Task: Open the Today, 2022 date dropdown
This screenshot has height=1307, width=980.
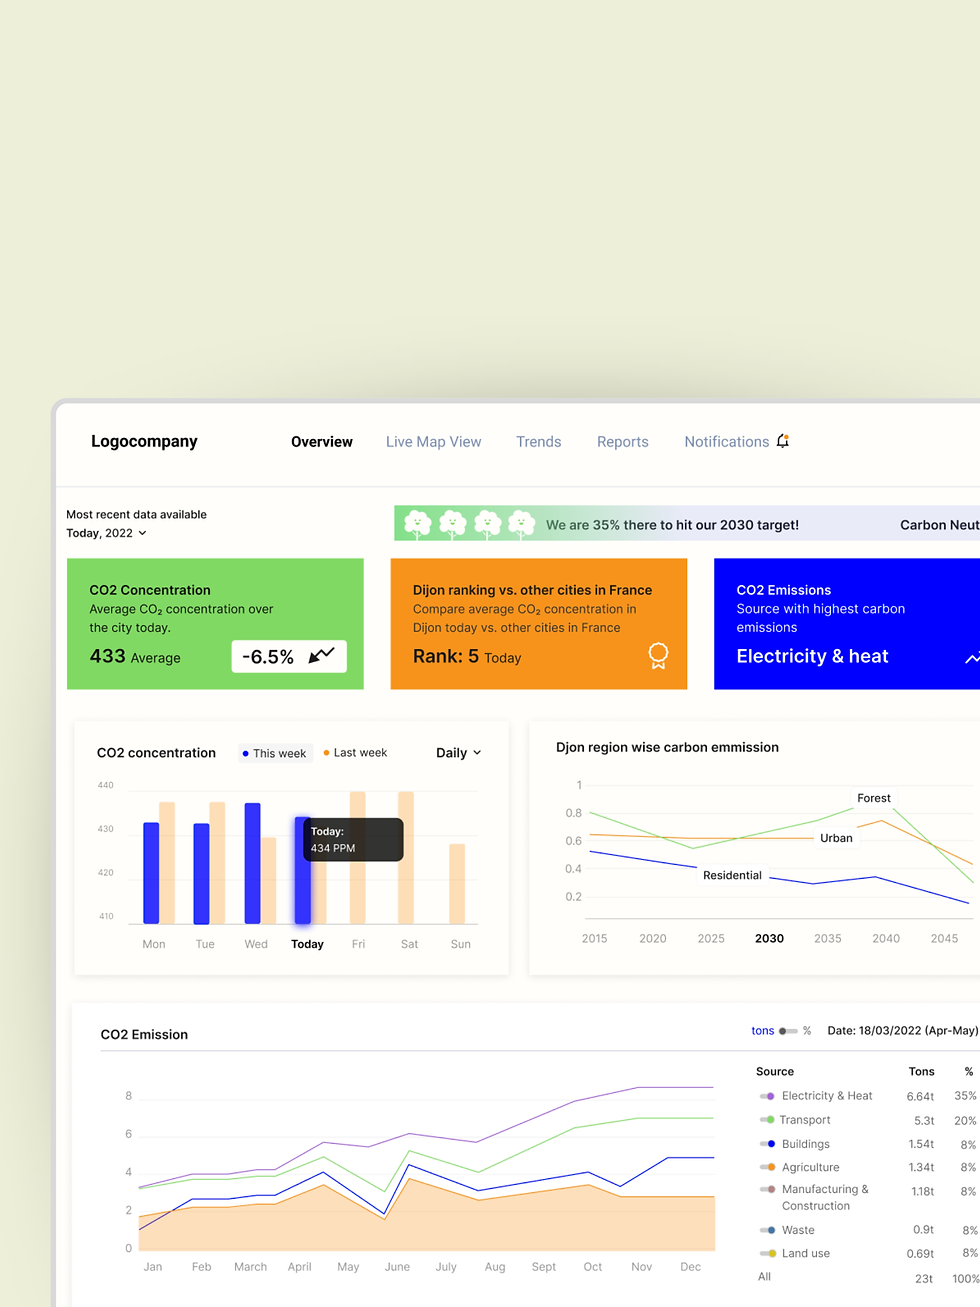Action: coord(107,533)
